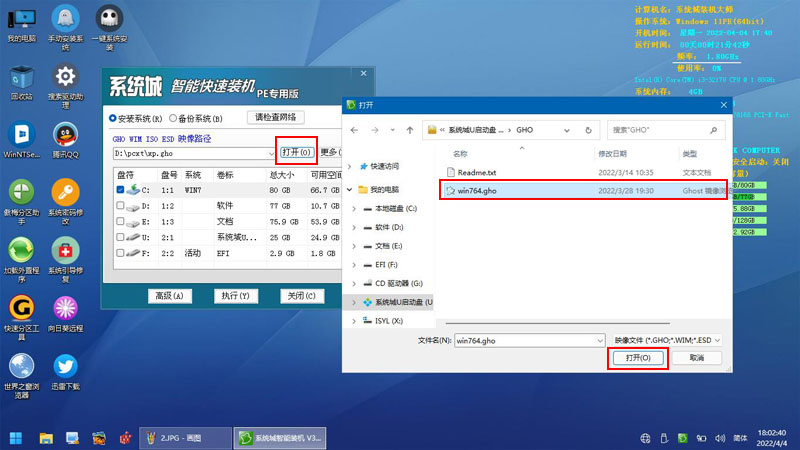
Task: Select EFI (F:) in the navigation tree
Action: (x=386, y=264)
